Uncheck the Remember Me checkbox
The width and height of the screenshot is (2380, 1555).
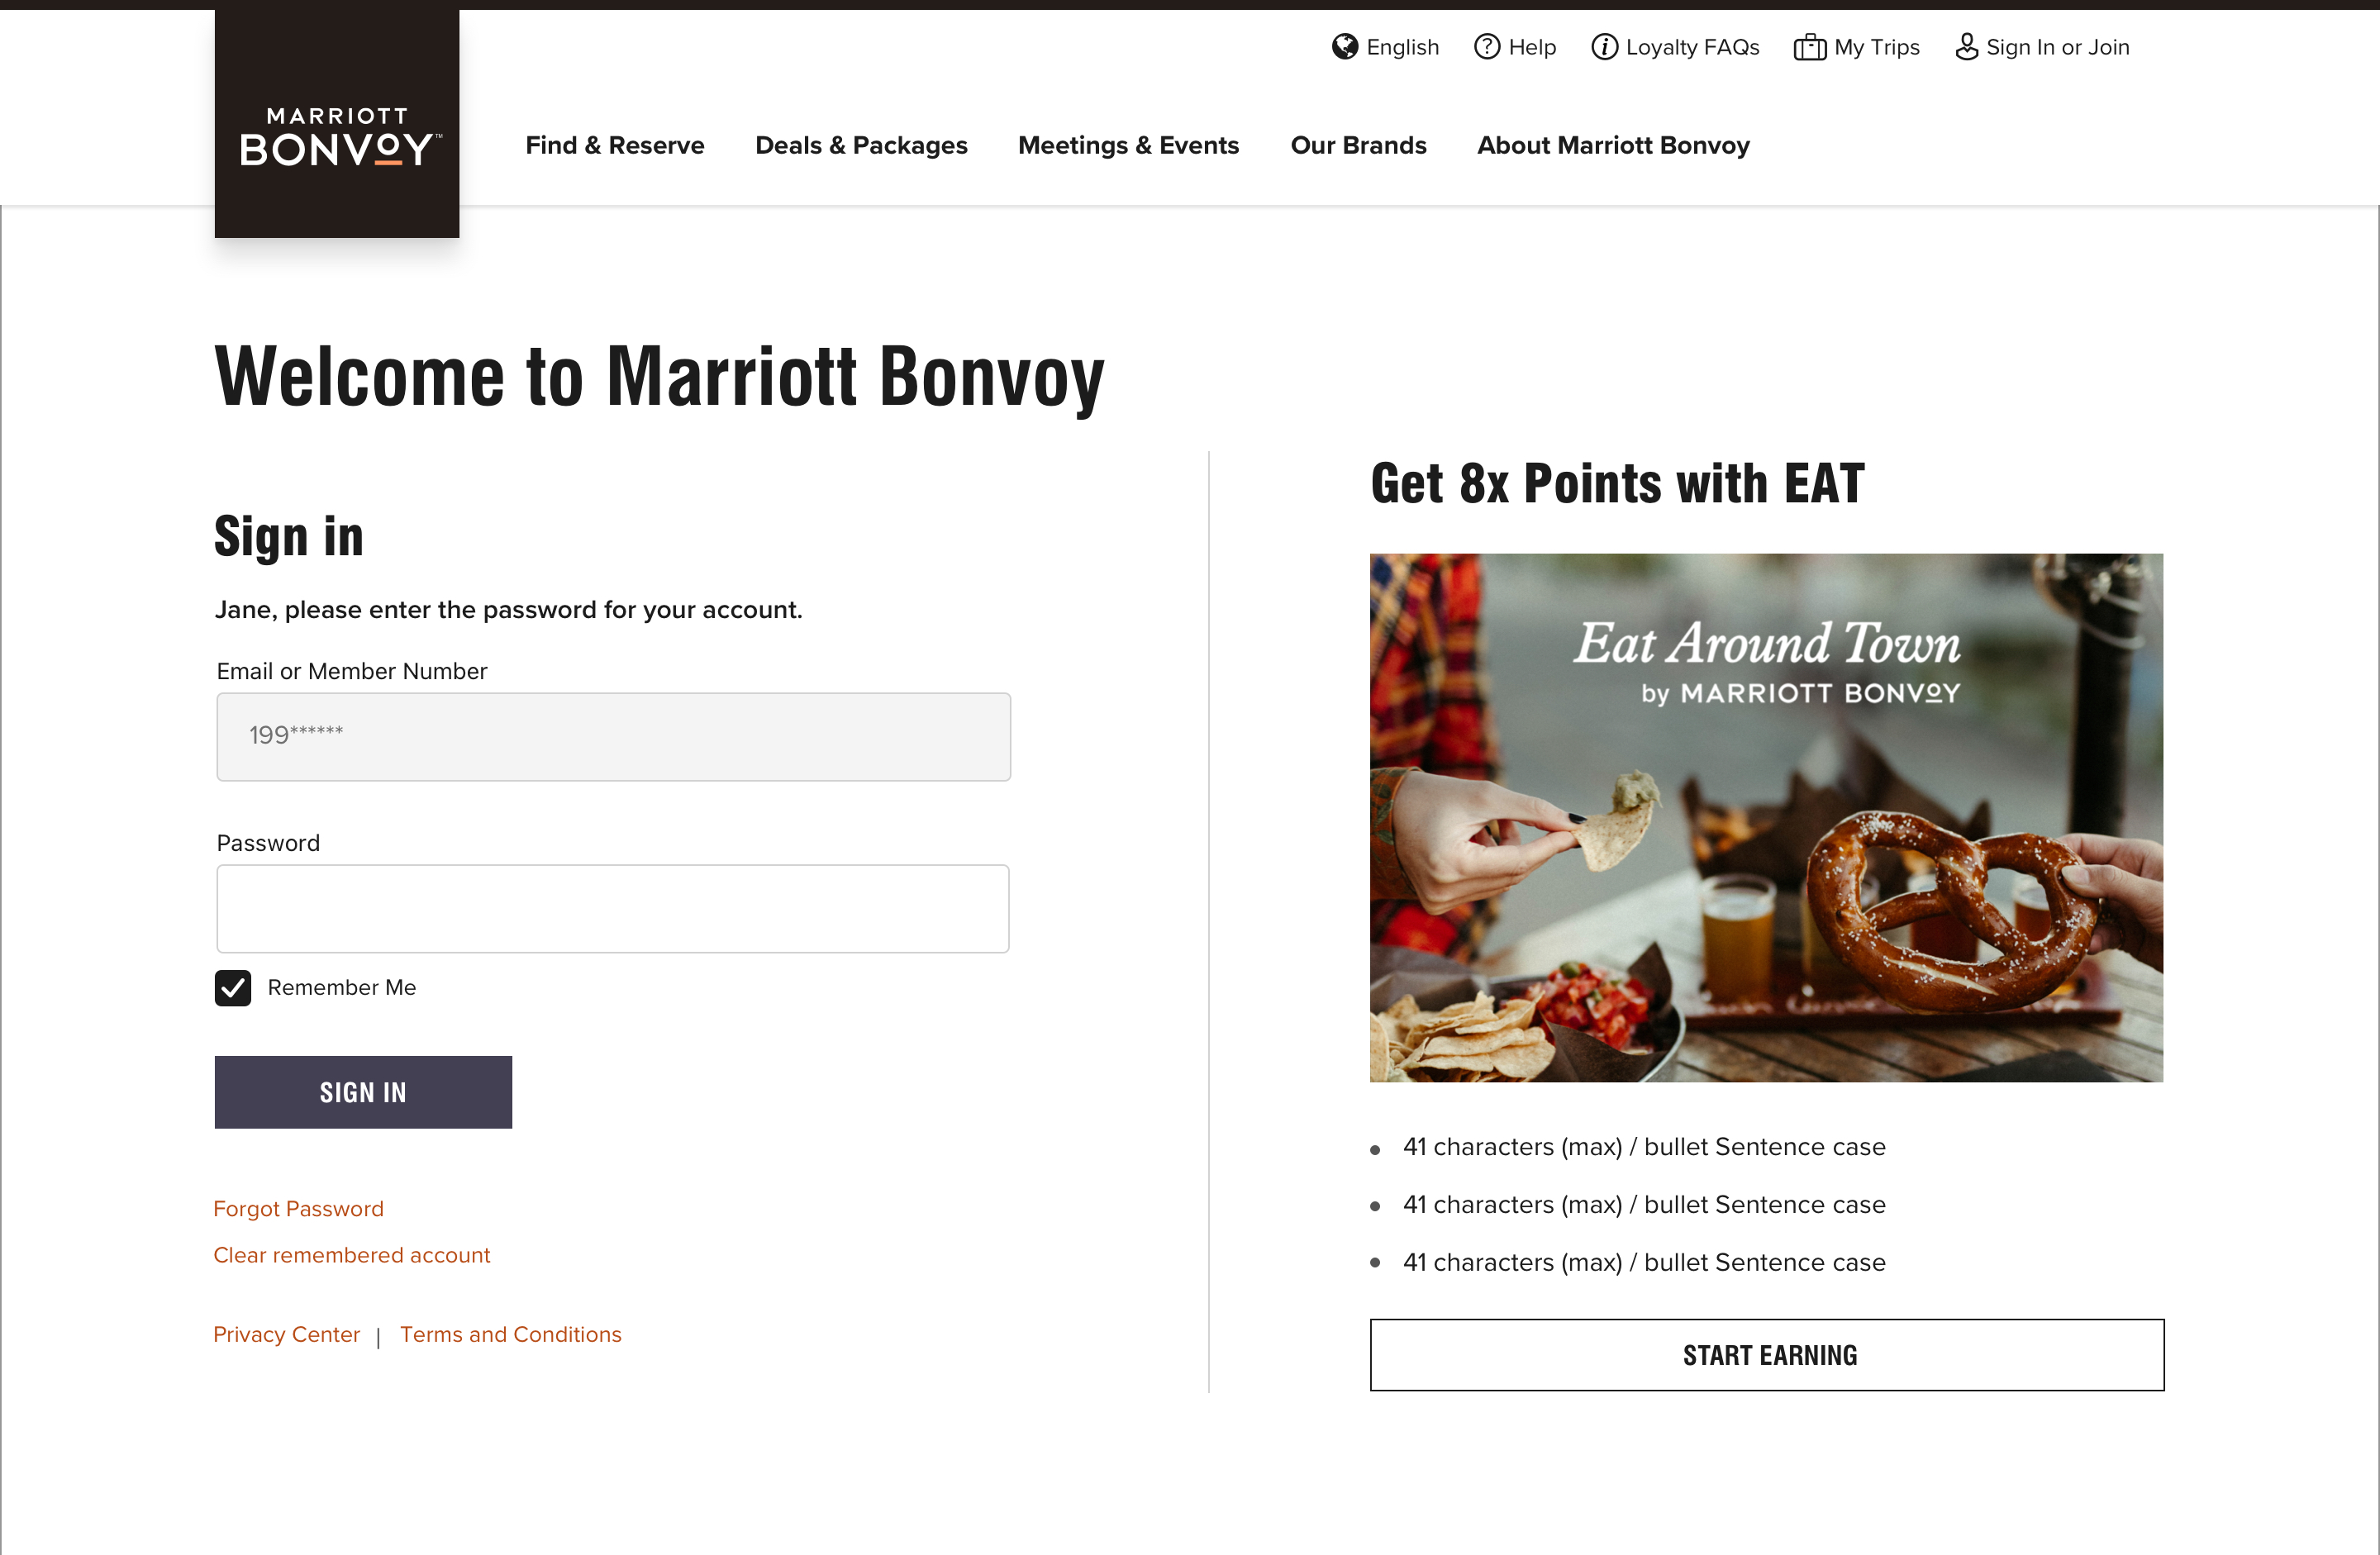point(233,988)
